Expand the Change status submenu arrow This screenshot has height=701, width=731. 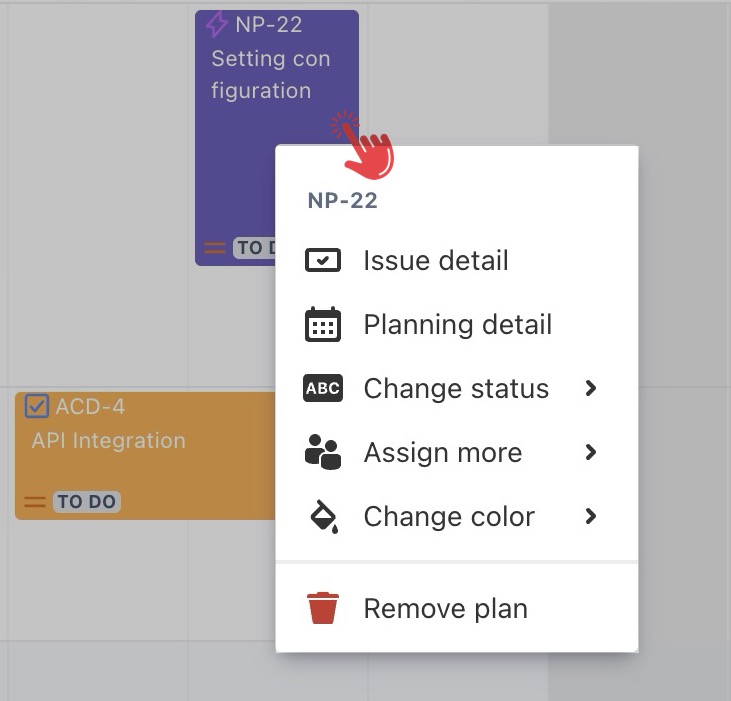tap(591, 388)
